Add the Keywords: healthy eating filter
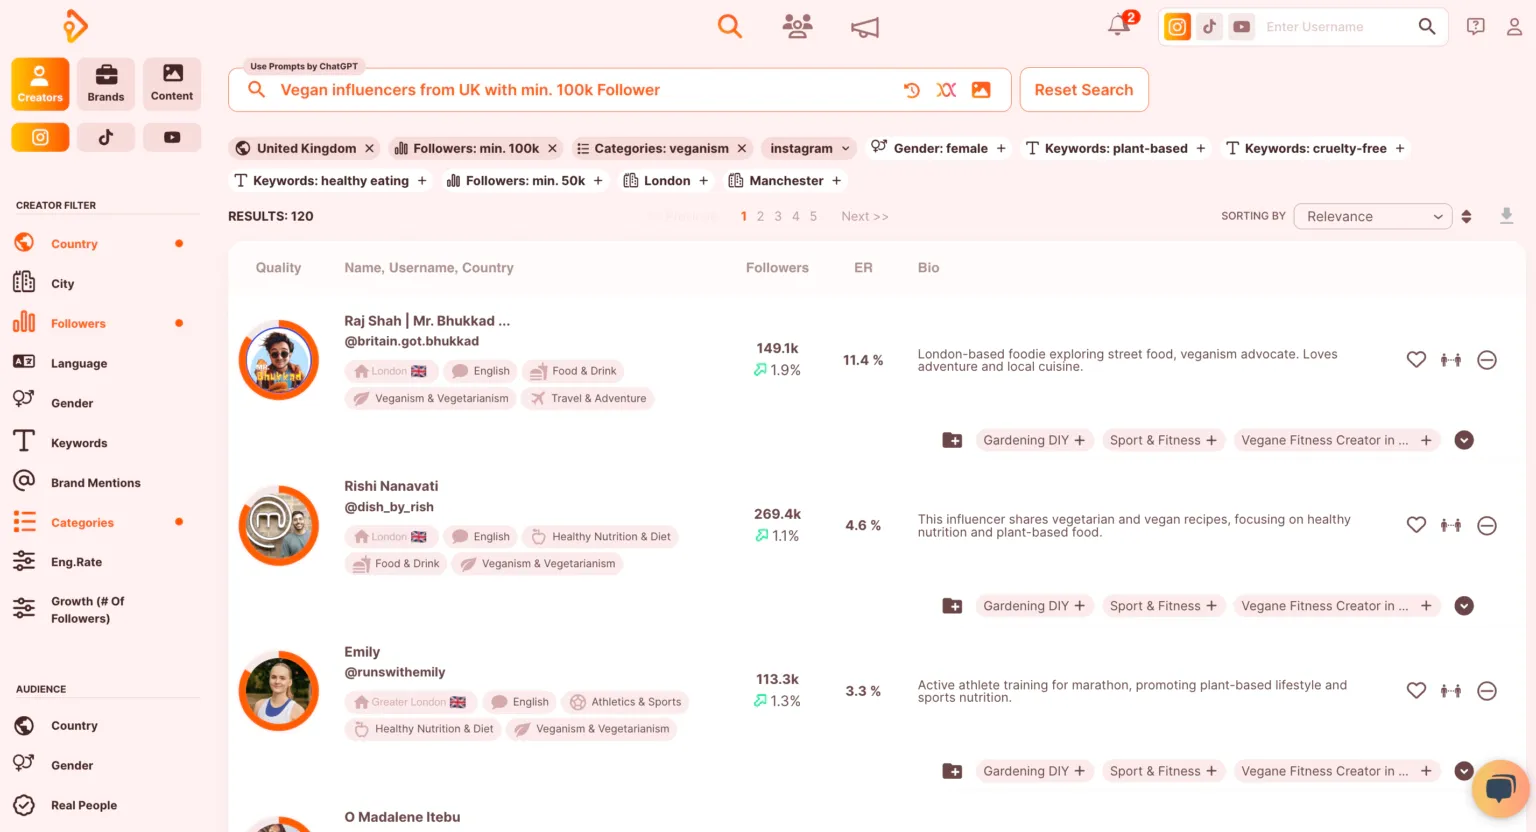 (x=422, y=181)
